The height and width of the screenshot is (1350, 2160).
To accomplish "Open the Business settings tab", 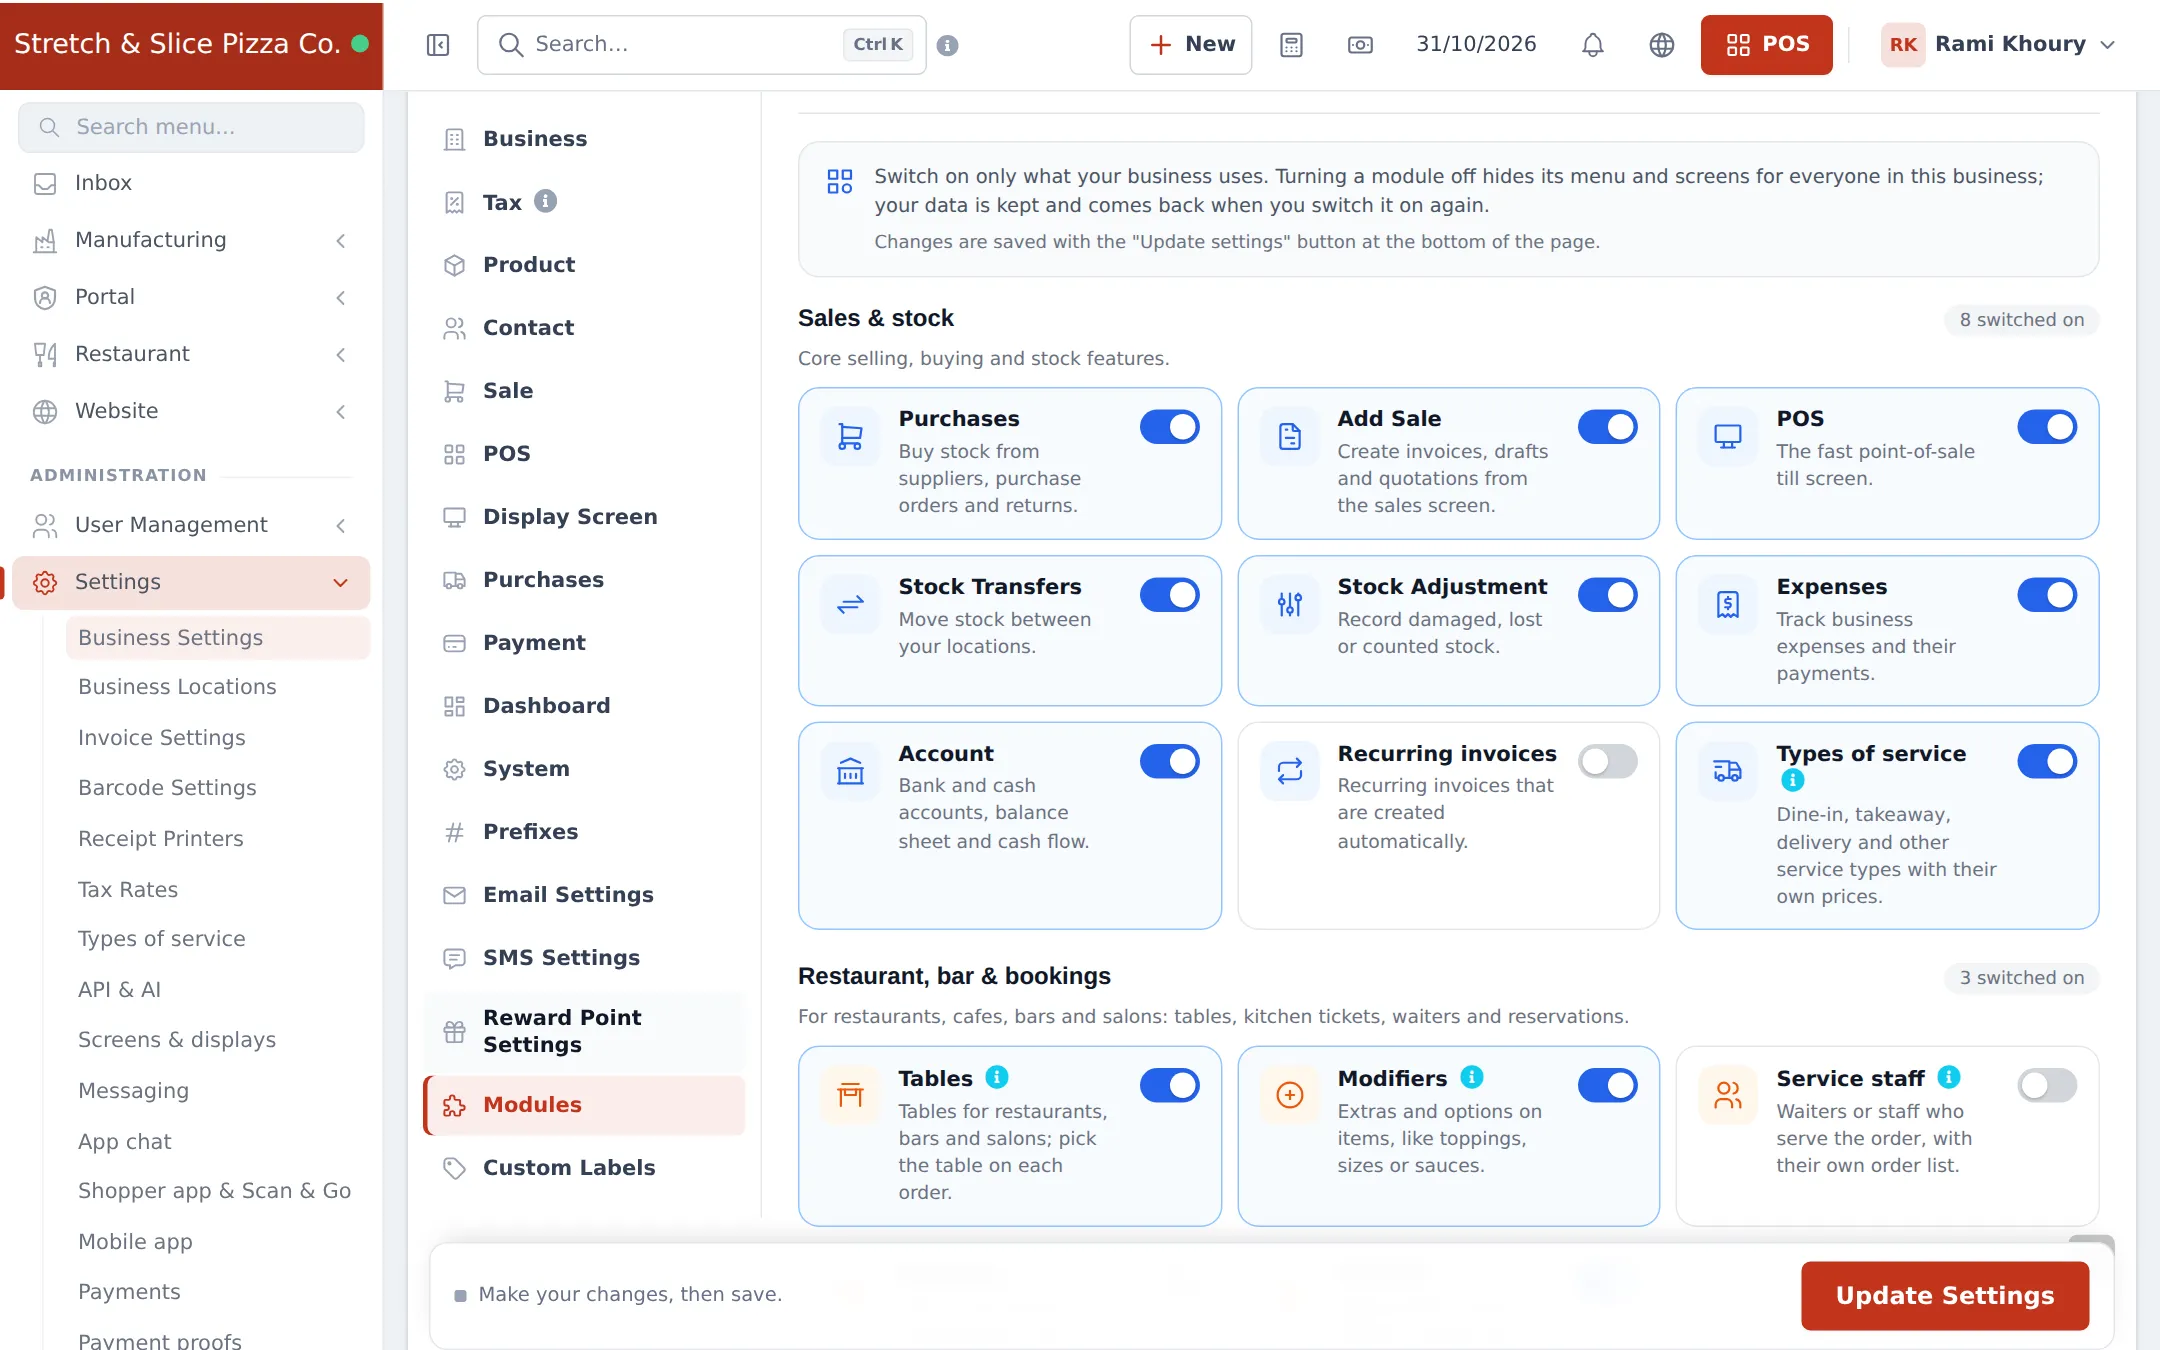I will [x=585, y=139].
